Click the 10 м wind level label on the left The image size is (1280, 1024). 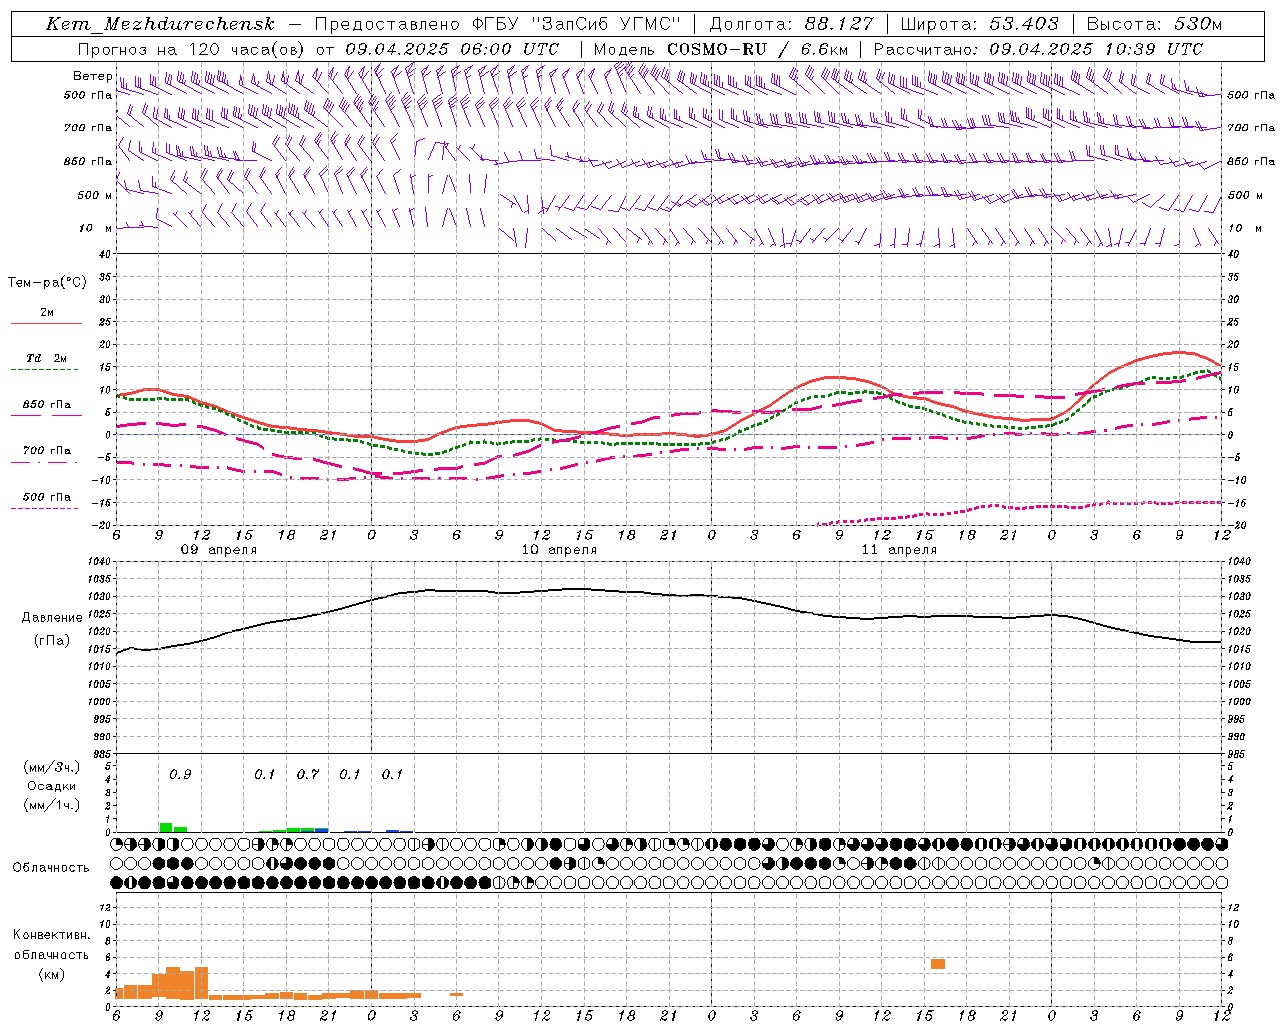(x=96, y=228)
